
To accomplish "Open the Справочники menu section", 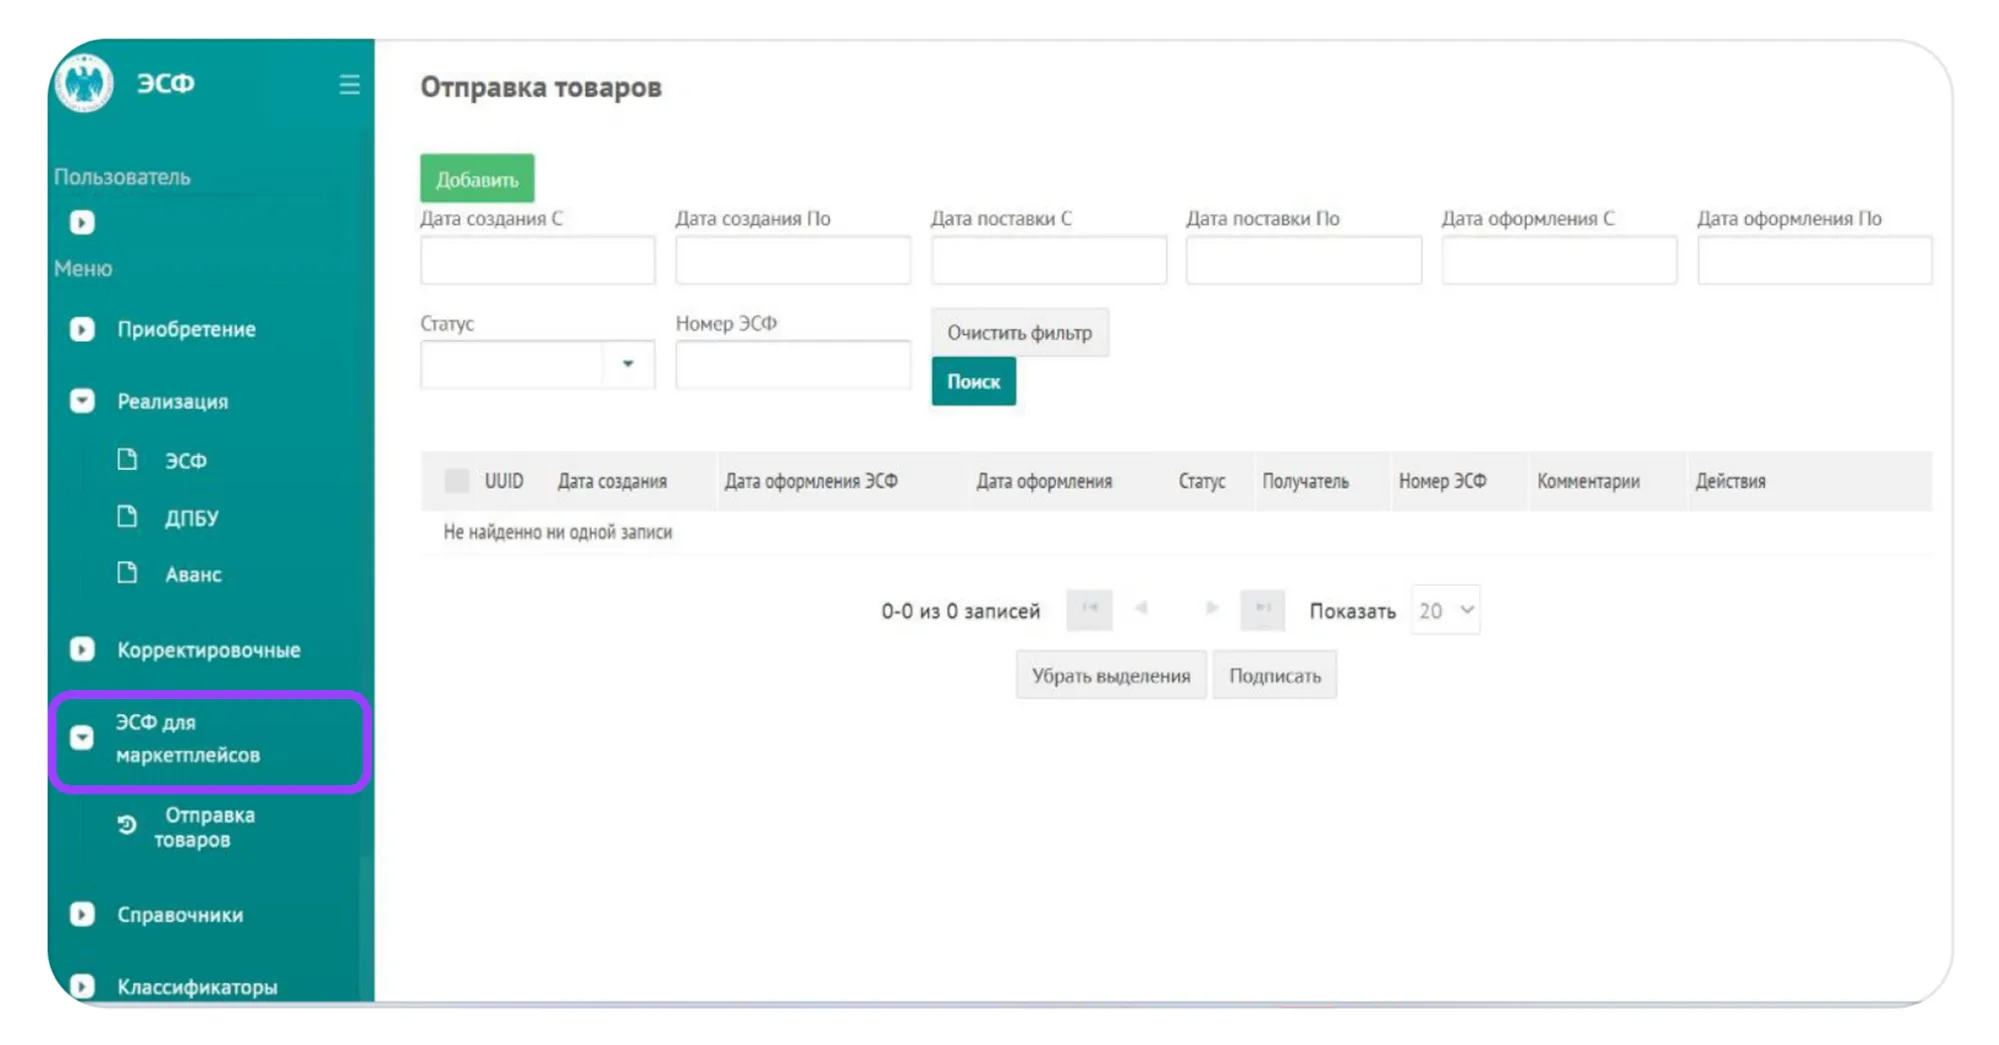I will 179,915.
